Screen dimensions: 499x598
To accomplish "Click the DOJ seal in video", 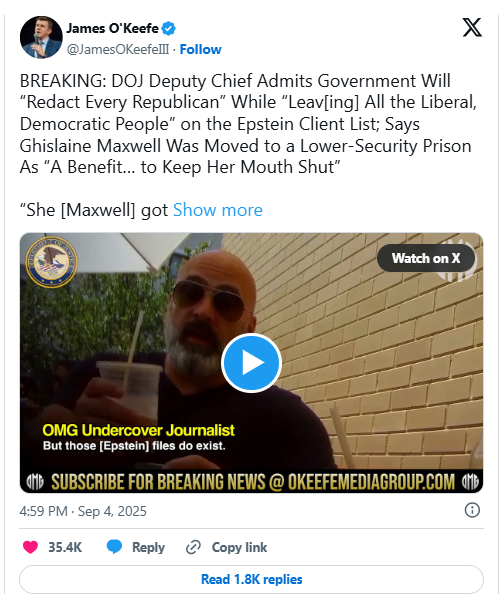I will [51, 262].
